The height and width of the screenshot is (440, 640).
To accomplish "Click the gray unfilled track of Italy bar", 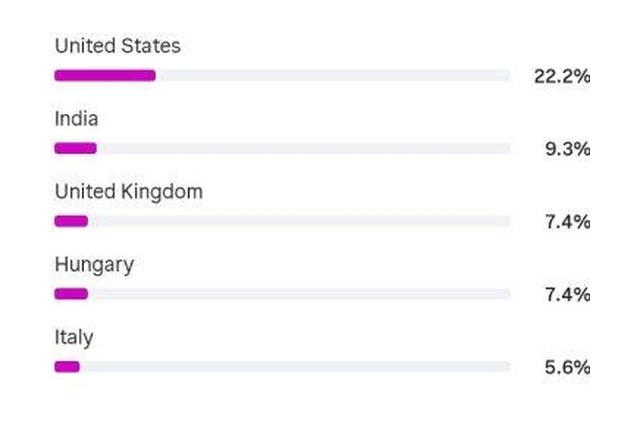I will click(x=296, y=367).
